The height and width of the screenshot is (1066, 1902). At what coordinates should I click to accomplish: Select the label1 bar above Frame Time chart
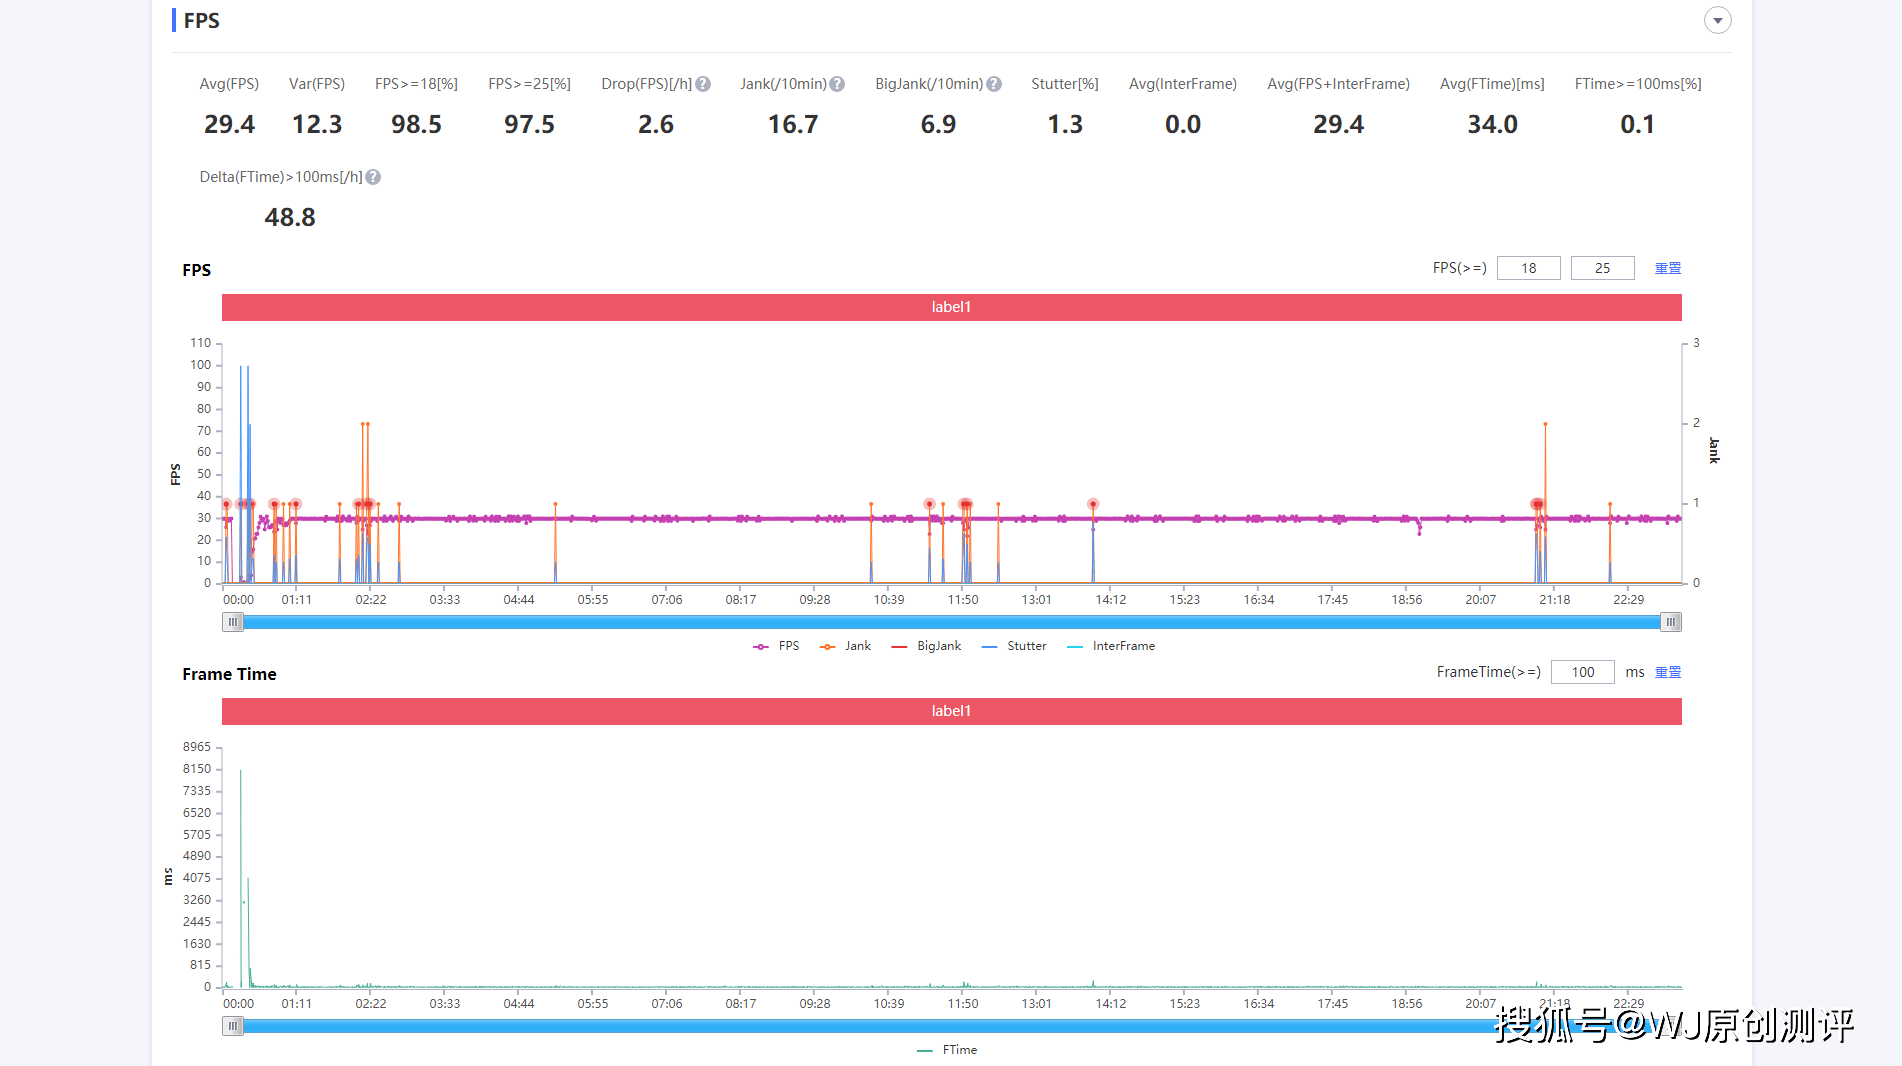[951, 711]
